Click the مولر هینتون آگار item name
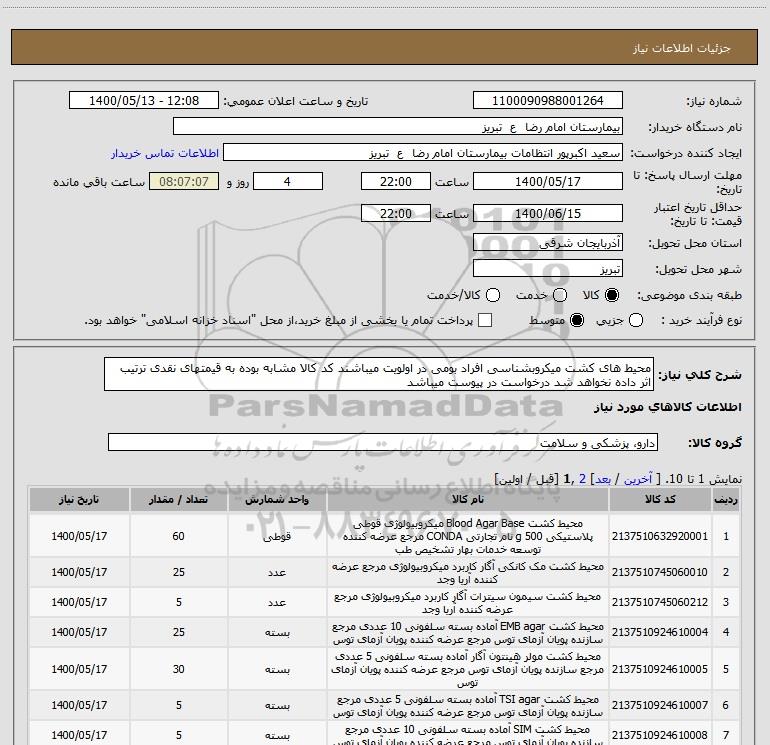The height and width of the screenshot is (745, 770). pyautogui.click(x=468, y=669)
